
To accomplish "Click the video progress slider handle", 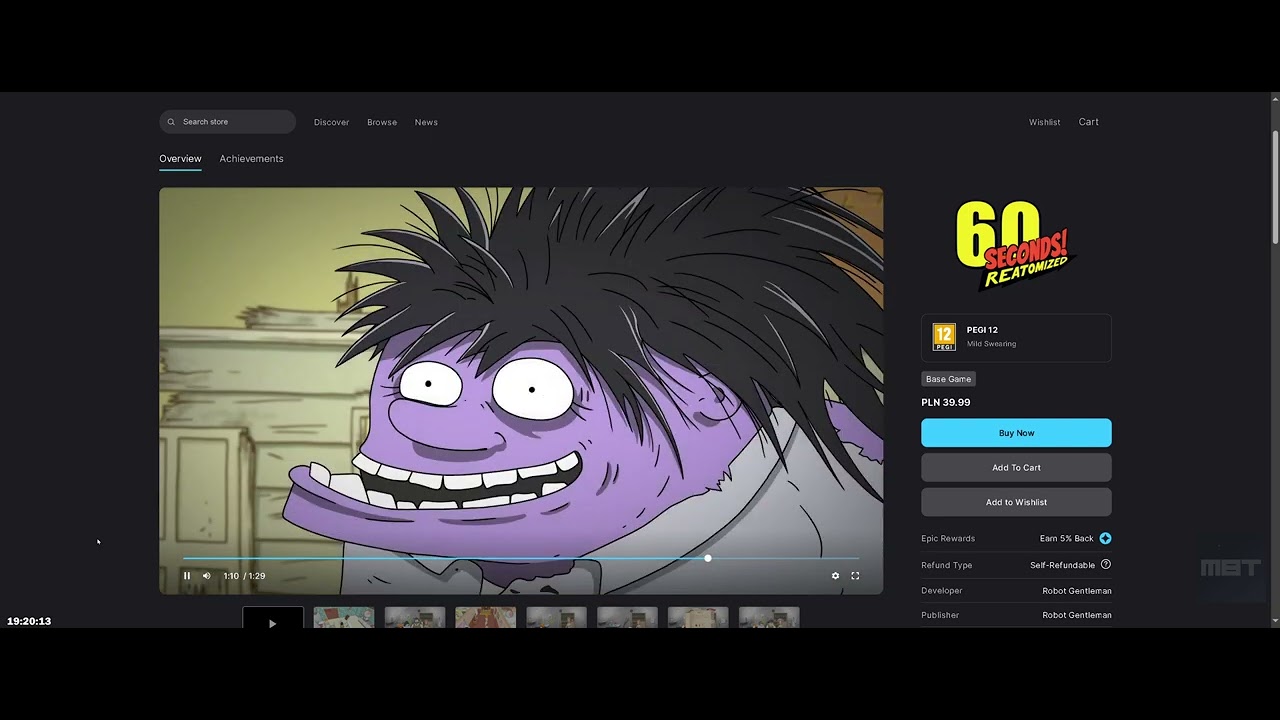I will (708, 558).
